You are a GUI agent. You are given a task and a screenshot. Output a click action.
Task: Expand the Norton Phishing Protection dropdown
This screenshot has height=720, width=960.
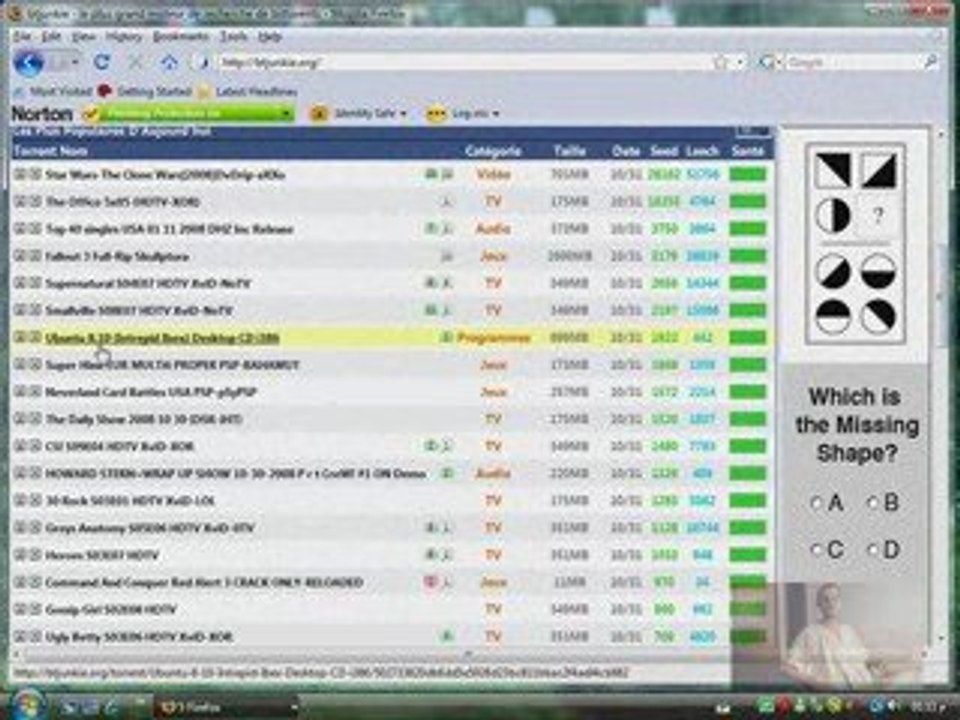coord(286,114)
